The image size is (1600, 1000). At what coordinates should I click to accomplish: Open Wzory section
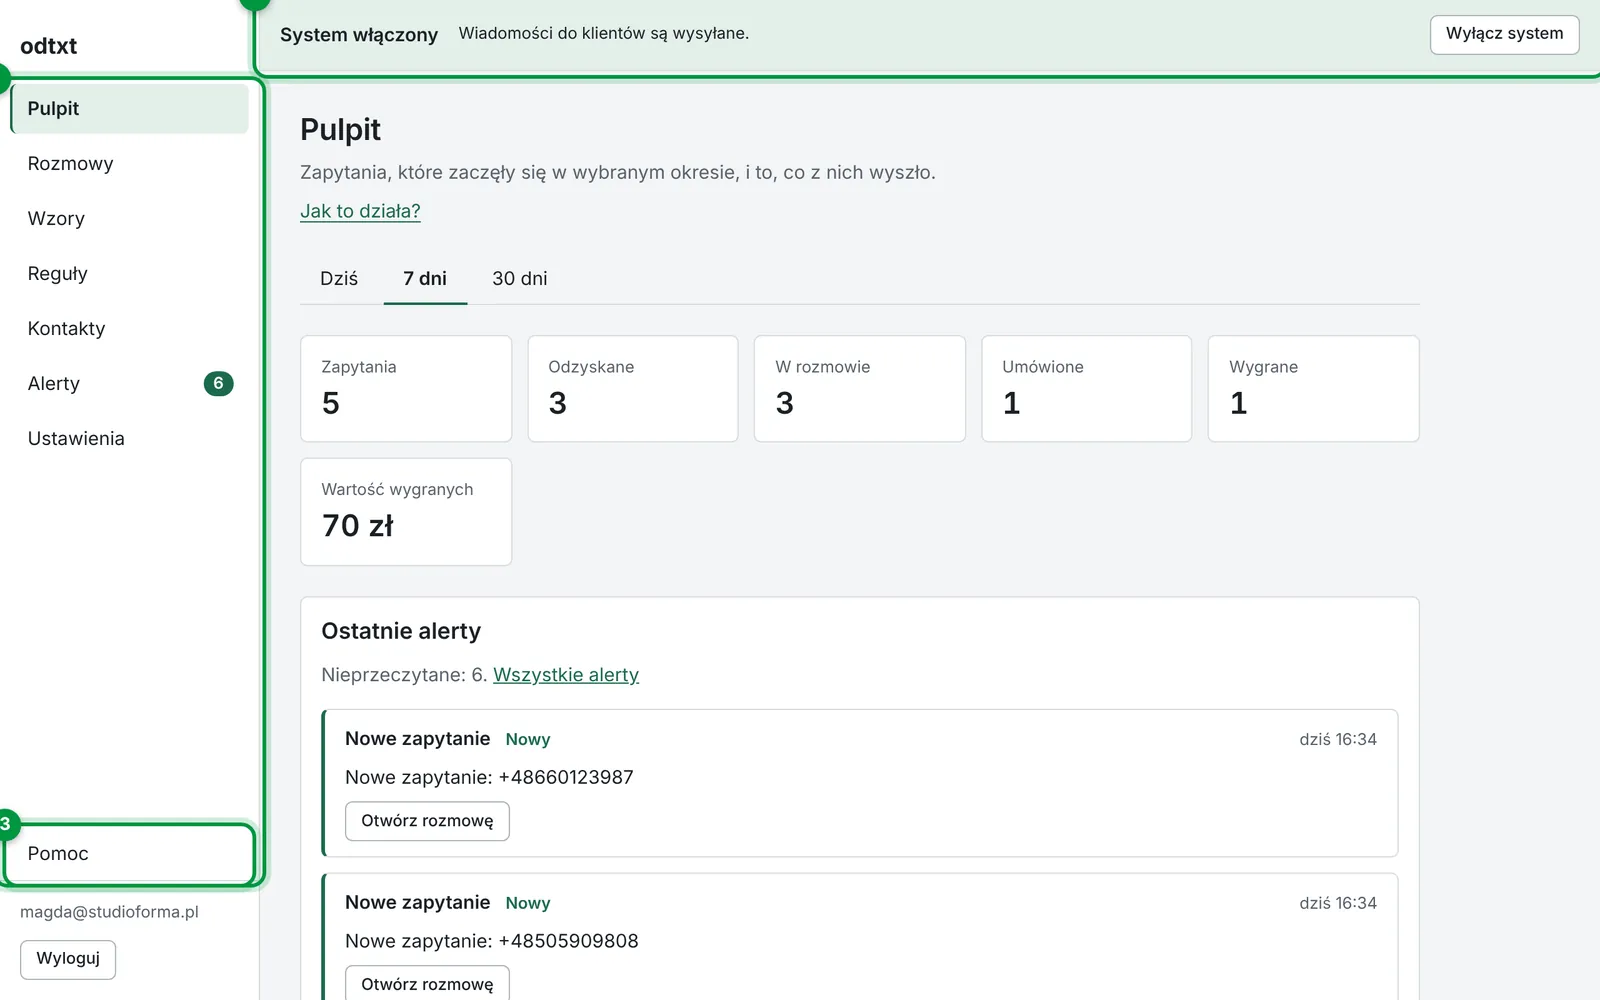(129, 218)
